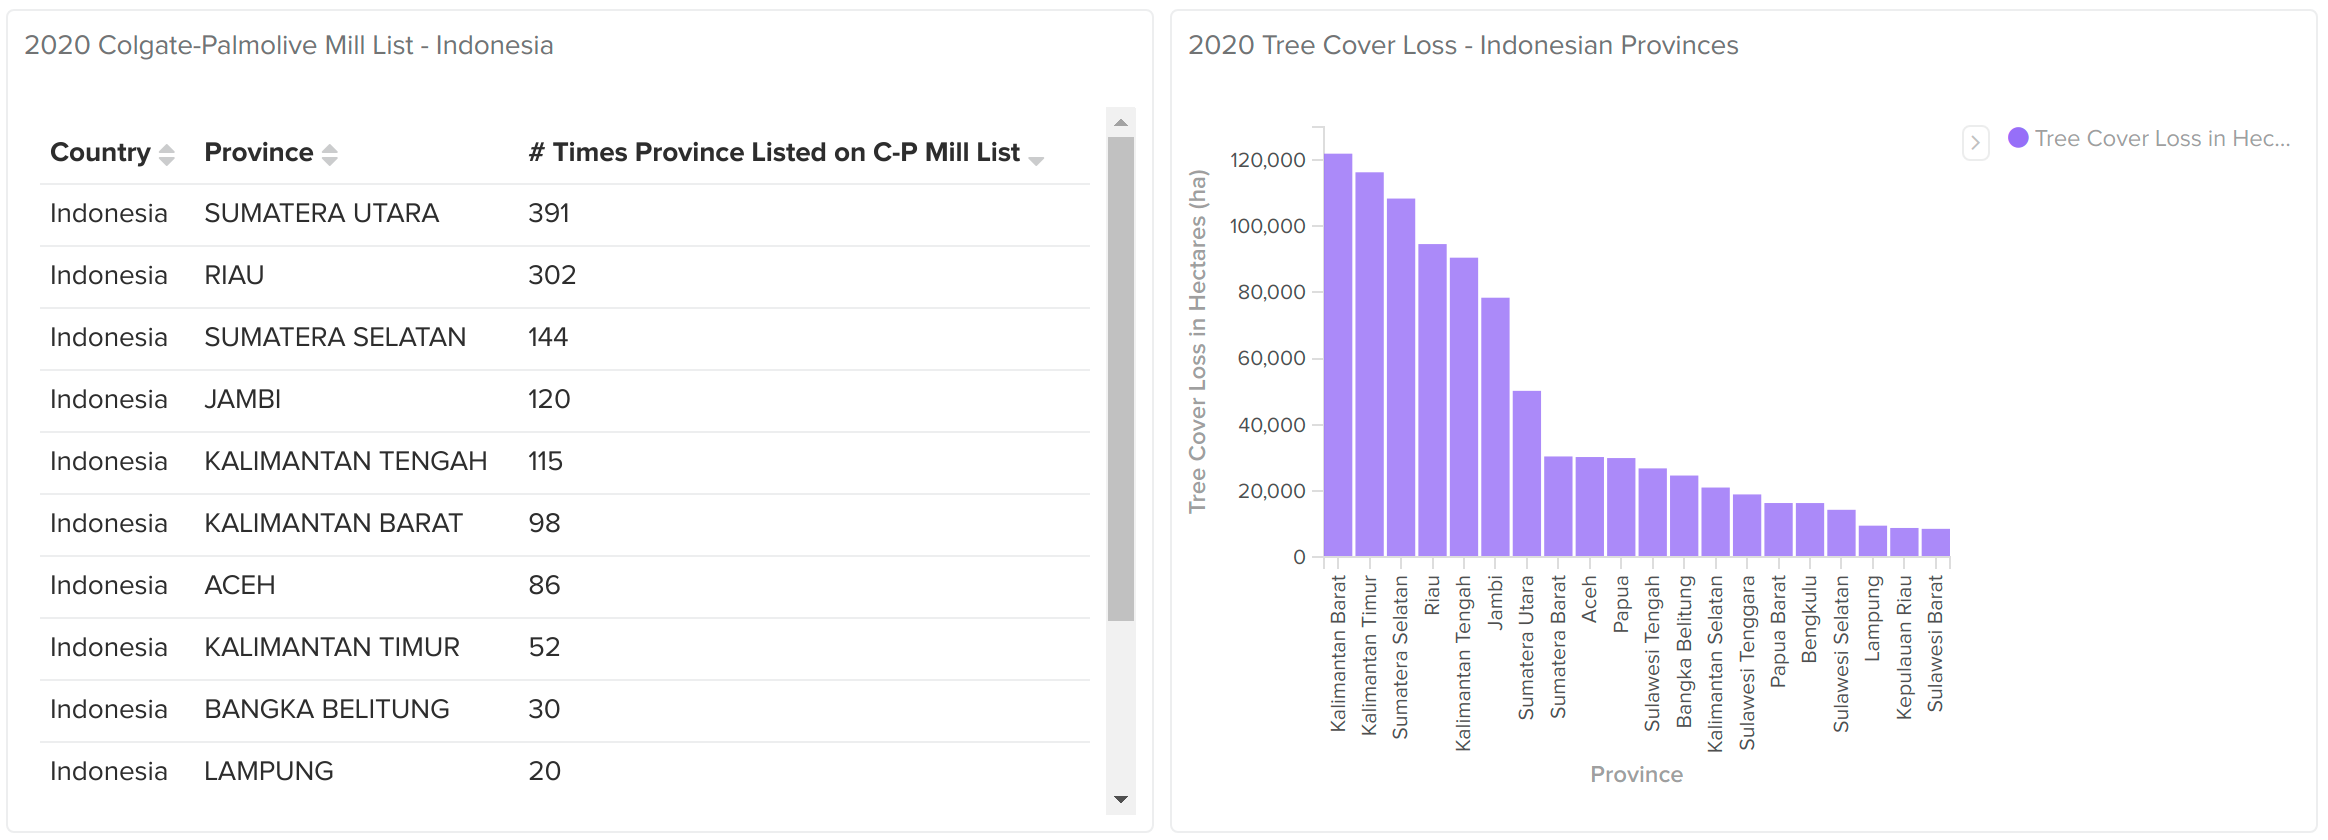This screenshot has width=2328, height=840.
Task: Select the Lampung bar in the chart
Action: [1872, 541]
